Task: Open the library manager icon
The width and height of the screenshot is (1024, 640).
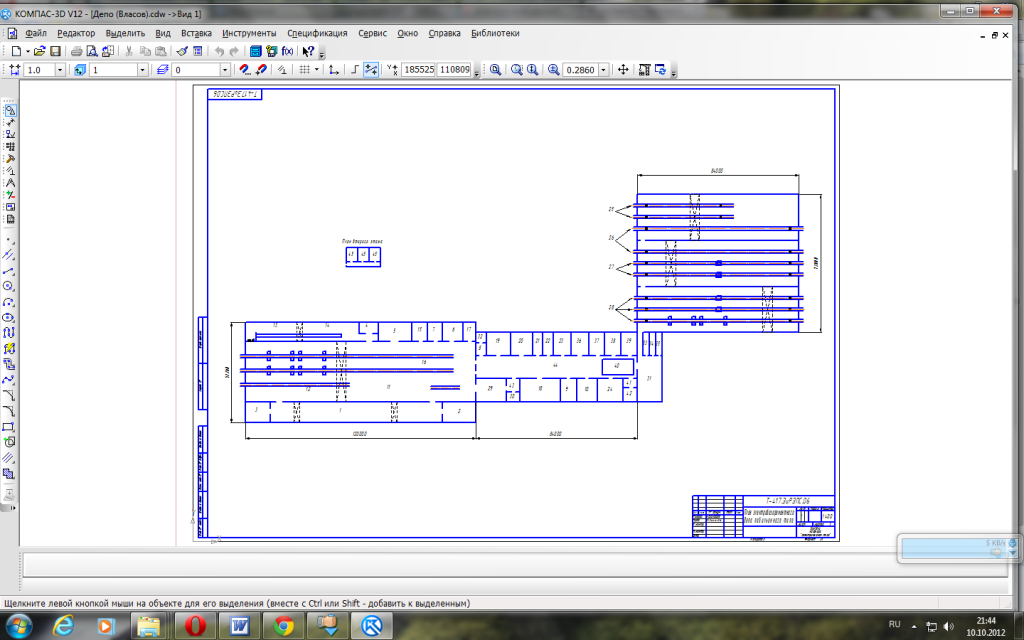Action: [255, 51]
